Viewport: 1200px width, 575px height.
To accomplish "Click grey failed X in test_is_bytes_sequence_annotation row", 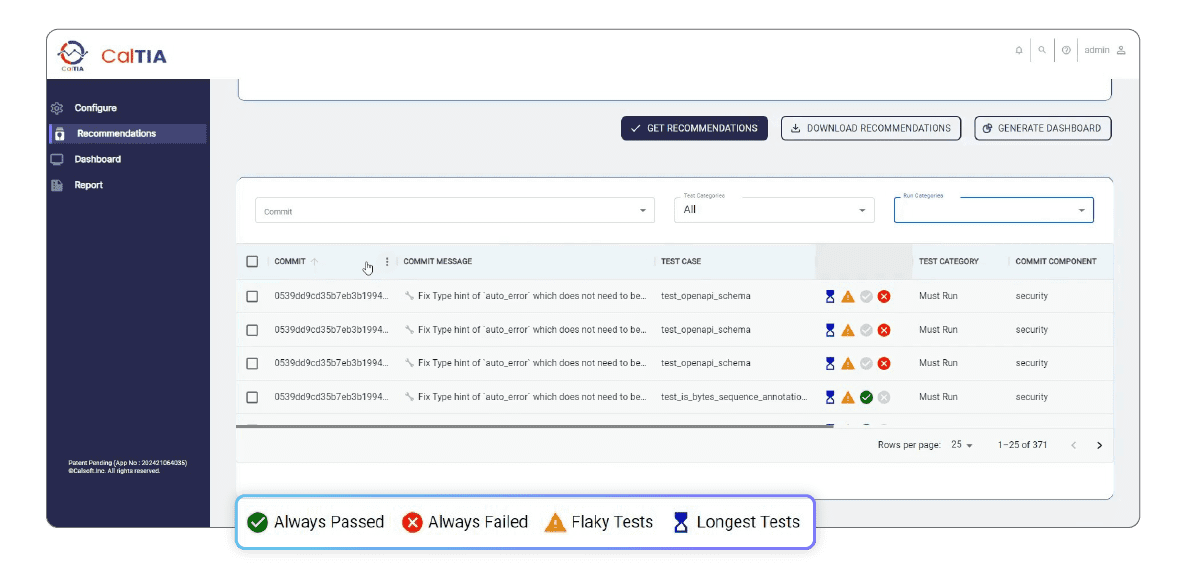I will pyautogui.click(x=884, y=397).
